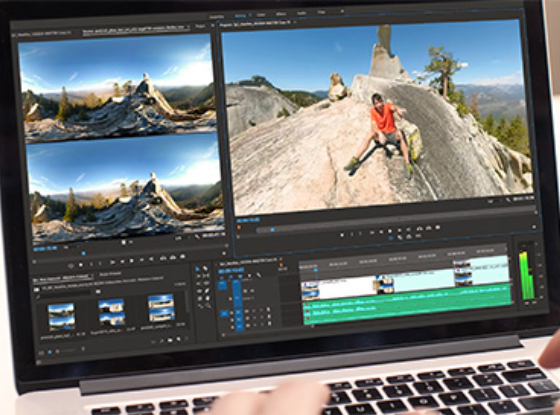Select the Selection arrow tool in Tools panel
This screenshot has width=560, height=415.
point(198,269)
